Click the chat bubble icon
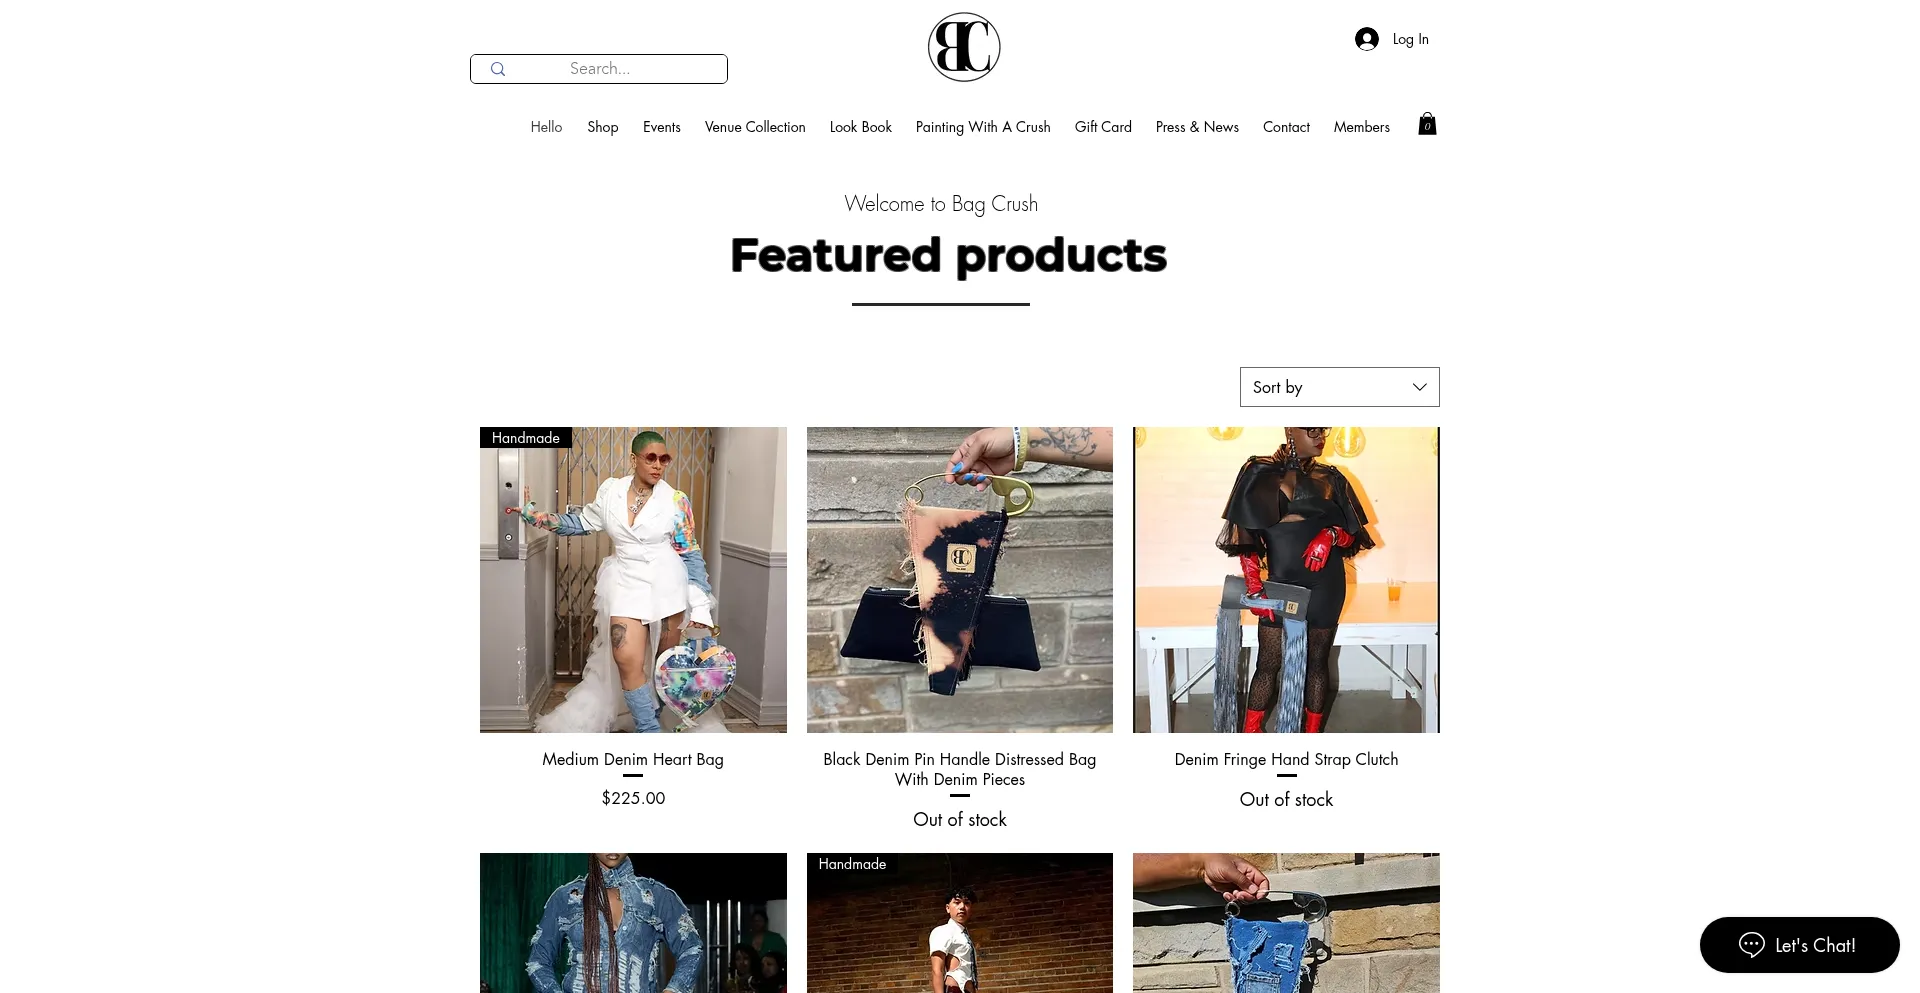 click(1751, 945)
